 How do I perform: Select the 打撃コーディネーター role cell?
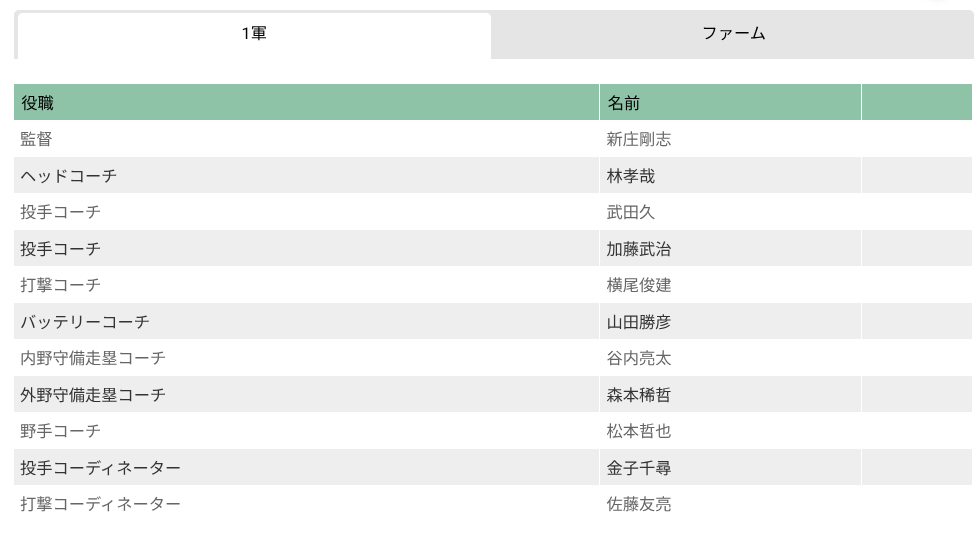[x=101, y=504]
